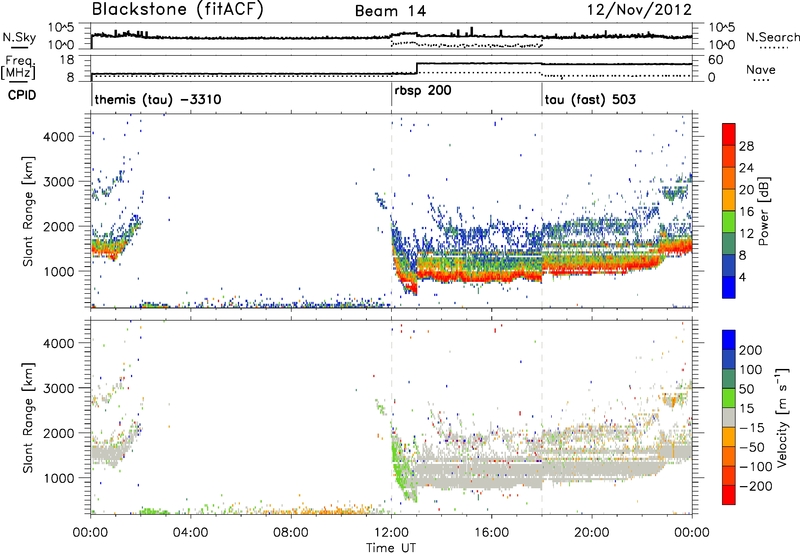The width and height of the screenshot is (800, 554).
Task: Click the '4' tick on the power scale
Action: [x=742, y=277]
